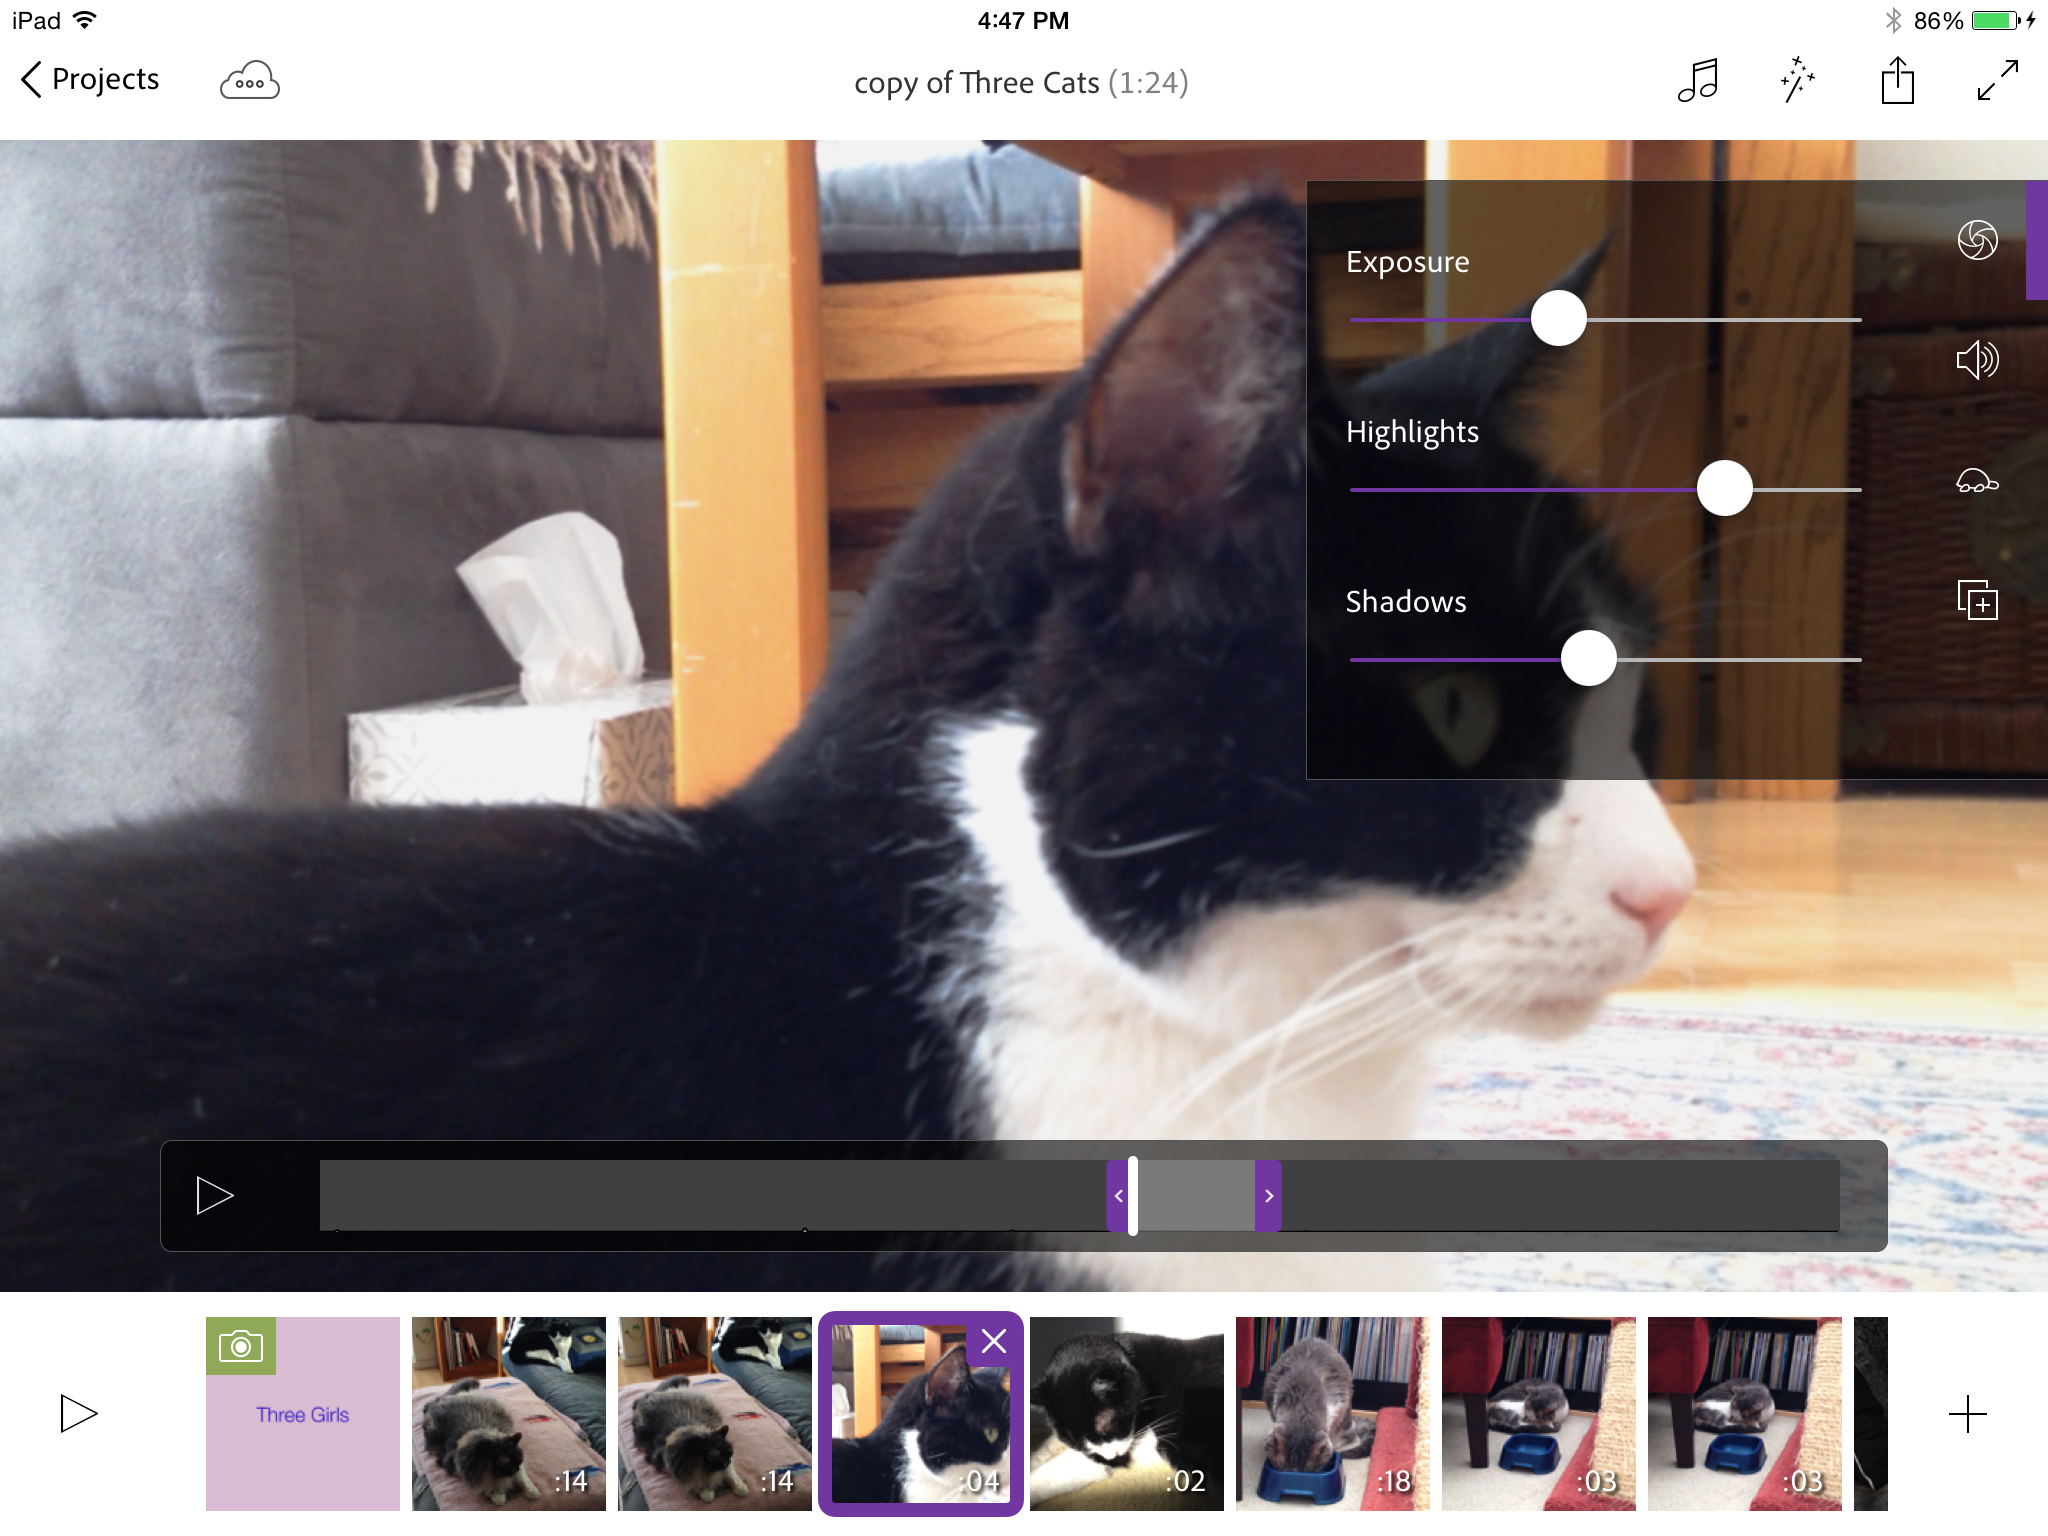Open the soundtrack music note icon
Viewport: 2048px width, 1536px height.
[x=1698, y=80]
